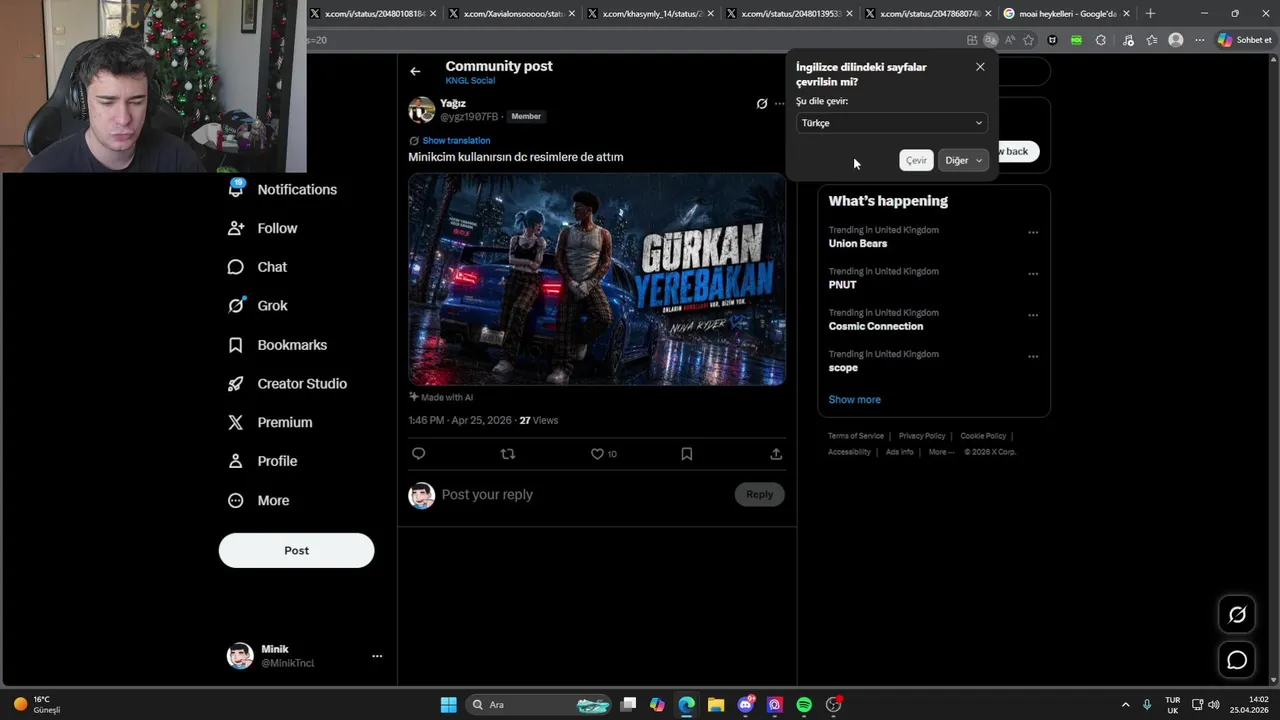Open the three-dot menu on Yağız's post
This screenshot has width=1280, height=720.
pyautogui.click(x=780, y=103)
